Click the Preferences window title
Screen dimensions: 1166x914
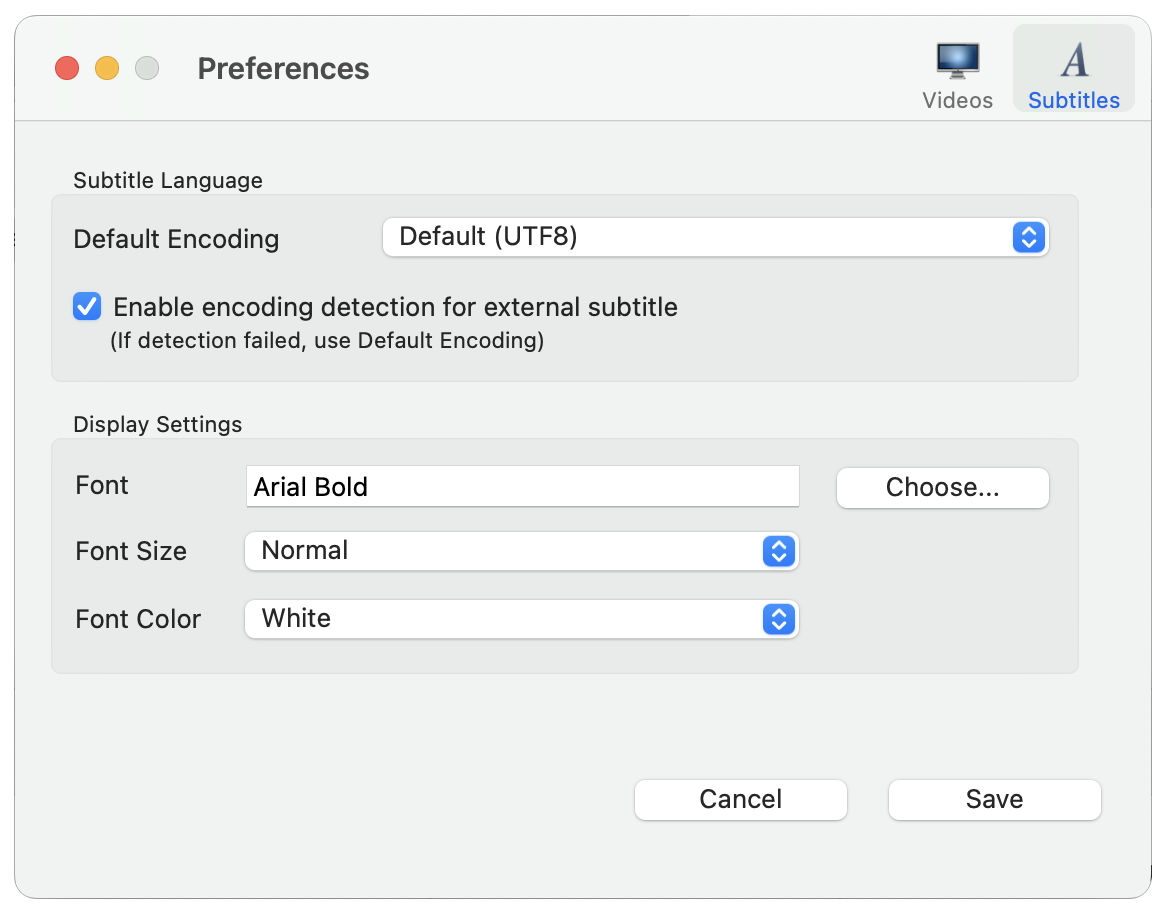pyautogui.click(x=283, y=69)
